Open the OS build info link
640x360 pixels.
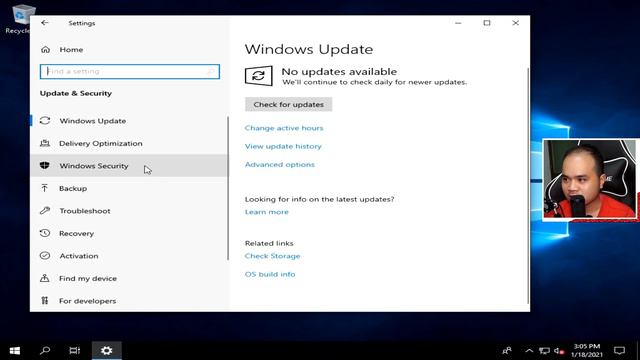click(270, 274)
